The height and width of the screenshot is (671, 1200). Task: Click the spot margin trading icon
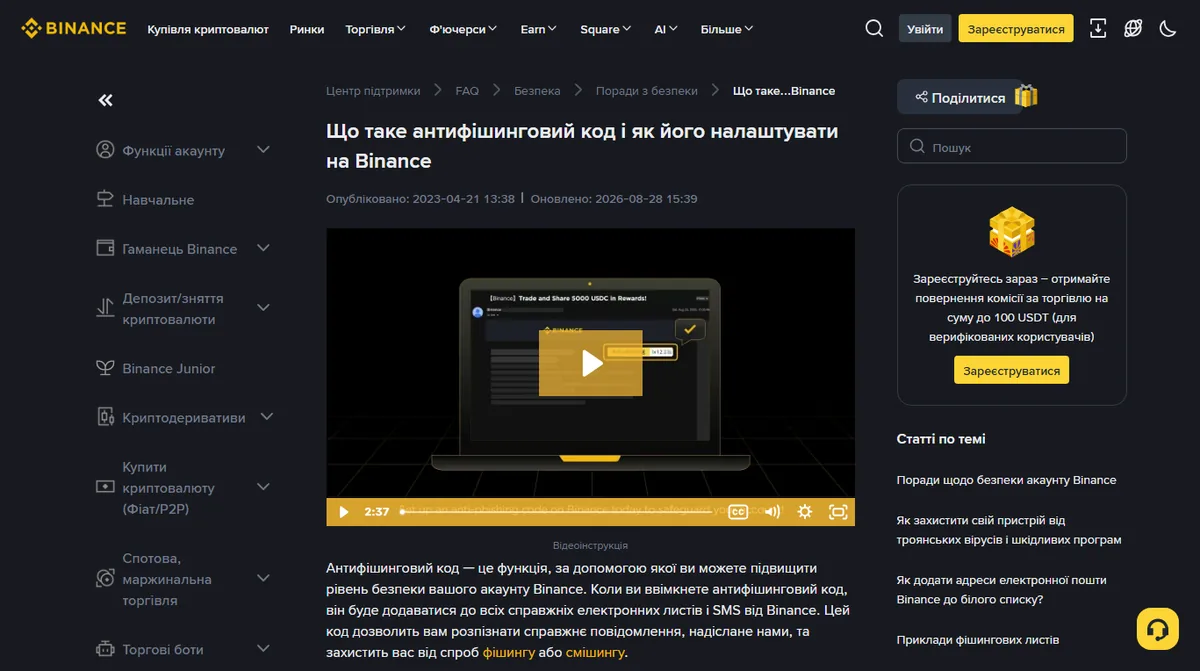(x=105, y=579)
